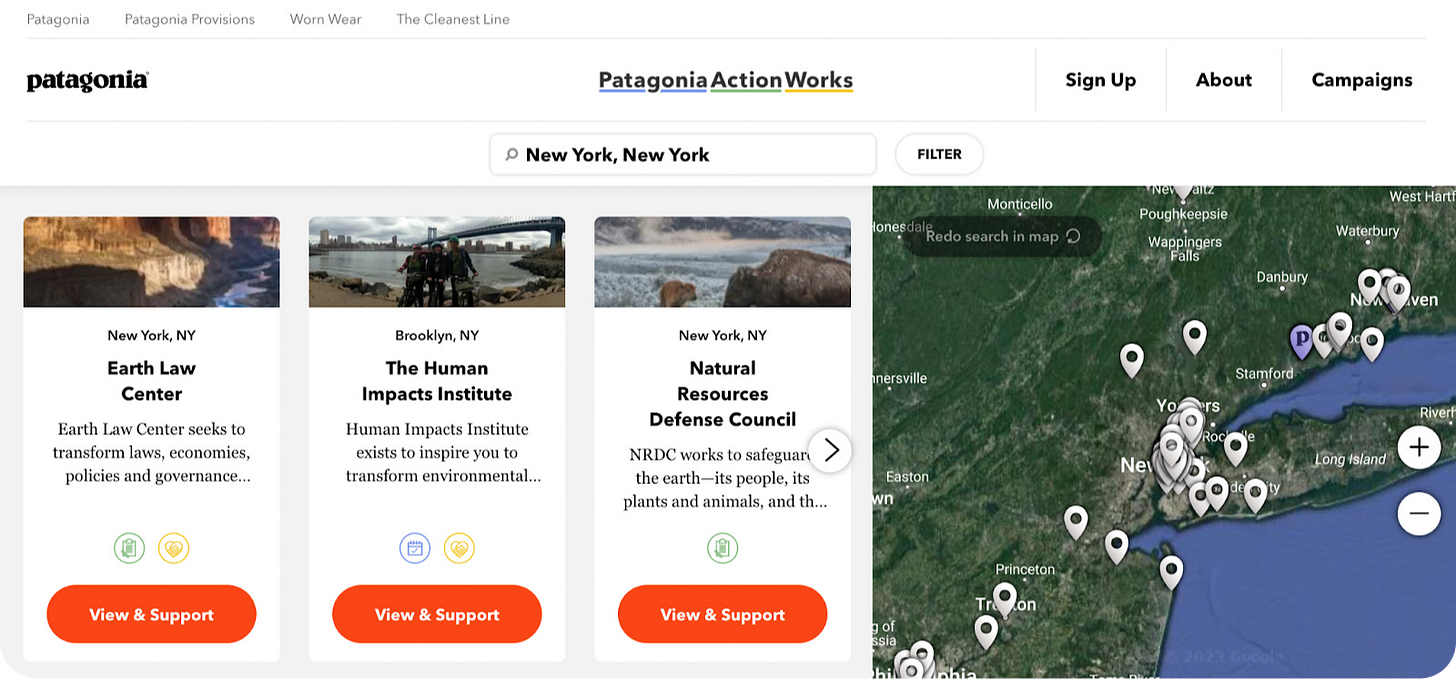This screenshot has height=679, width=1456.
Task: Click the patagonia logo
Action: coord(88,81)
